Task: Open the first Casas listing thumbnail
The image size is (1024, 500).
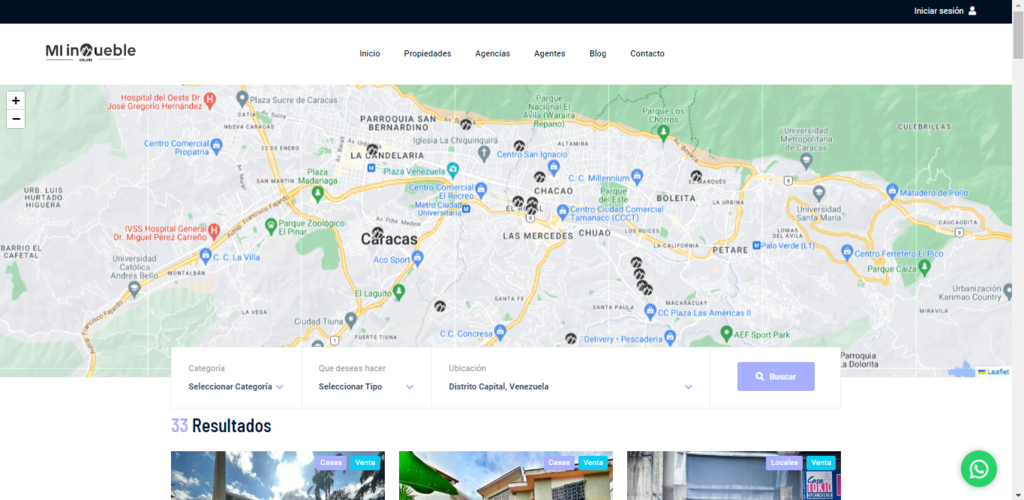Action: tap(277, 476)
